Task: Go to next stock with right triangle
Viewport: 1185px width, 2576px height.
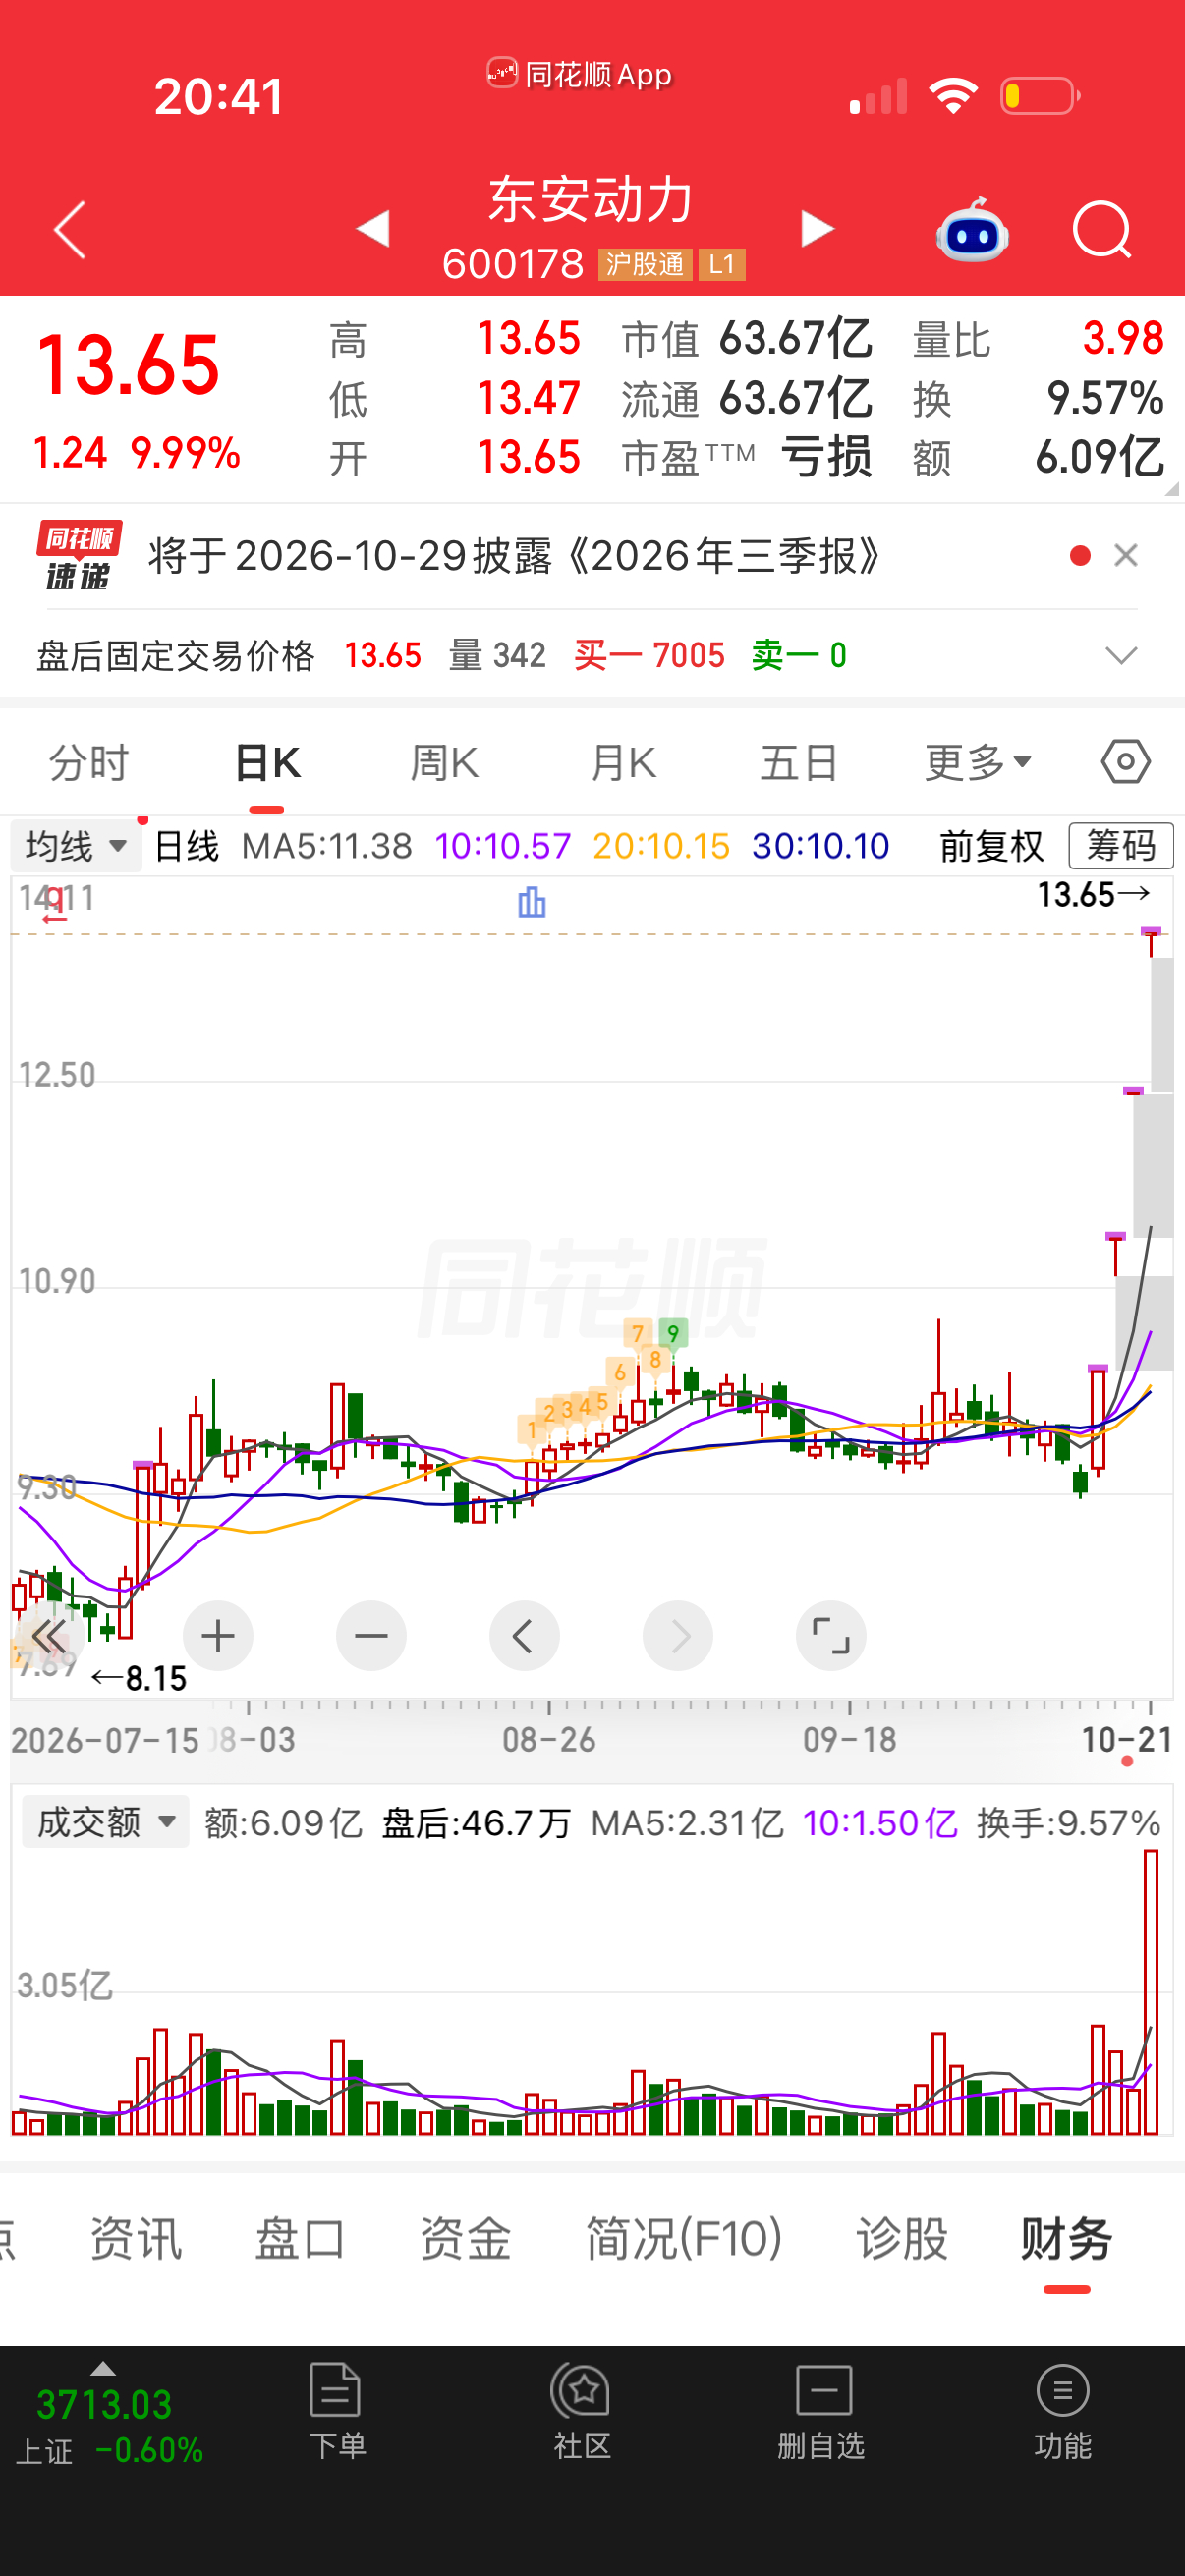Action: click(x=817, y=229)
